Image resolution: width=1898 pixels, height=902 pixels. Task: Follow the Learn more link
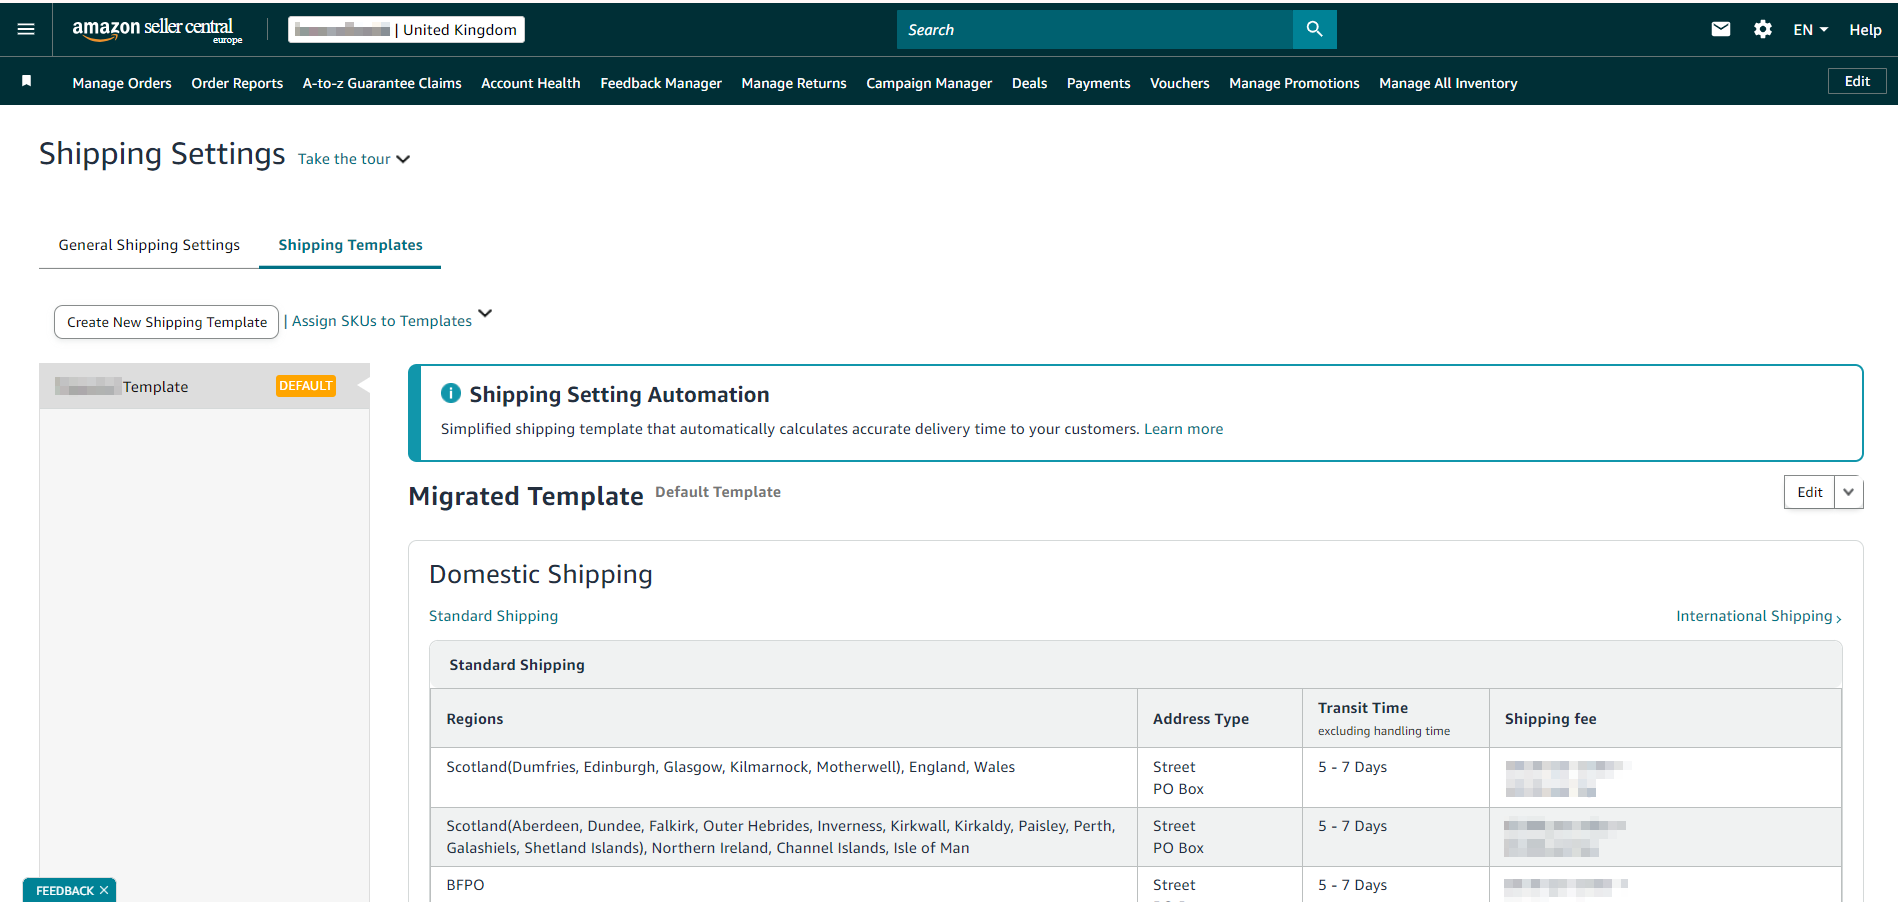(x=1183, y=429)
